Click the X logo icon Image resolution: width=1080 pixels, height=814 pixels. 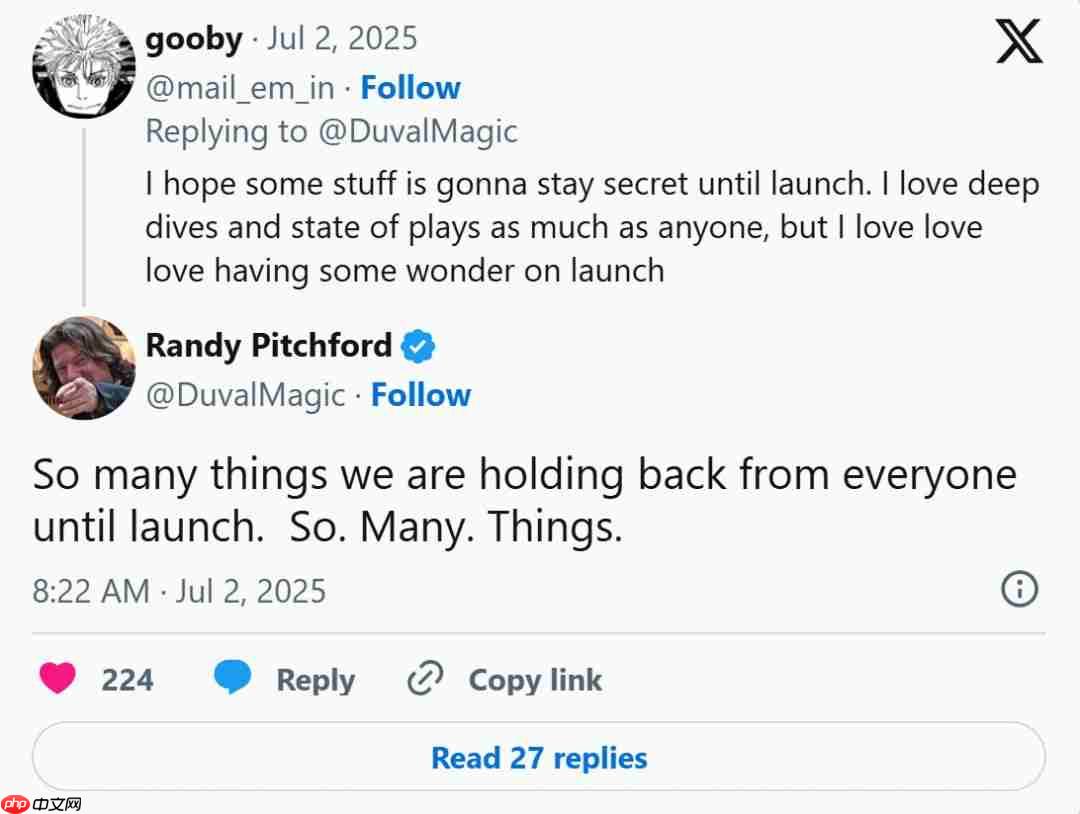point(1019,41)
